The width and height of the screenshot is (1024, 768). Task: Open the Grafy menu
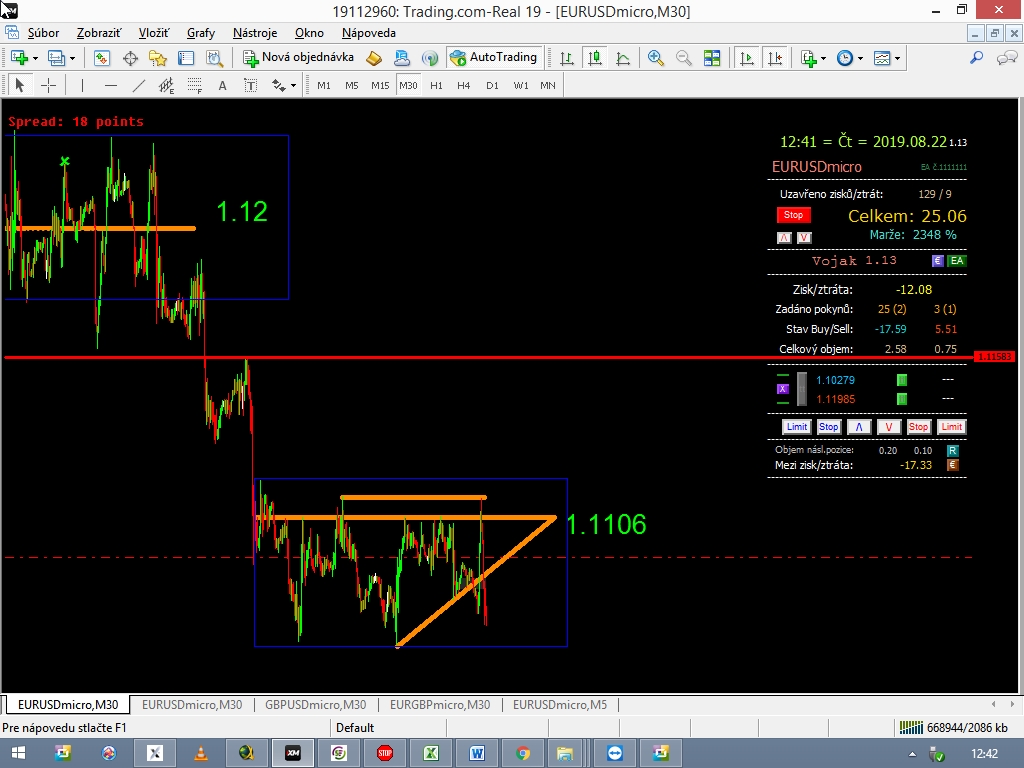[x=200, y=33]
